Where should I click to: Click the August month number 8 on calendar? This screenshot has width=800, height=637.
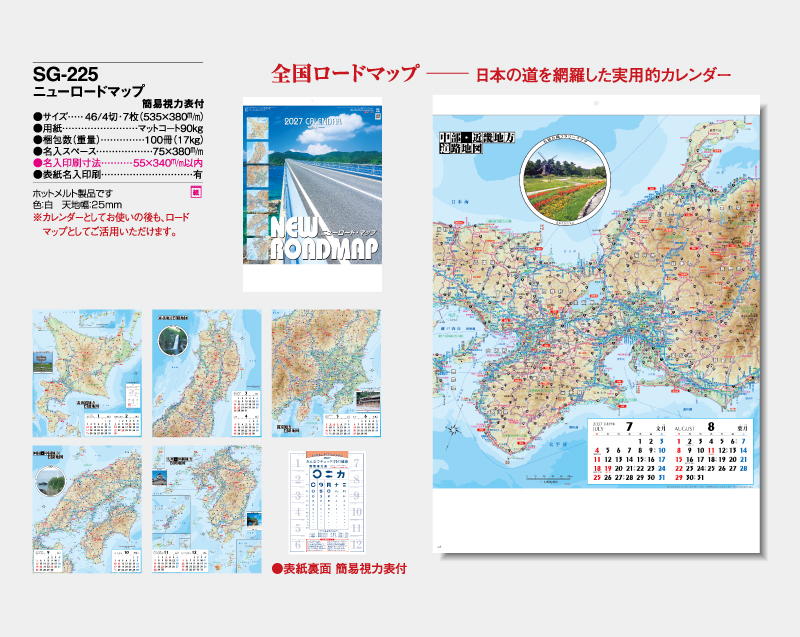[711, 427]
